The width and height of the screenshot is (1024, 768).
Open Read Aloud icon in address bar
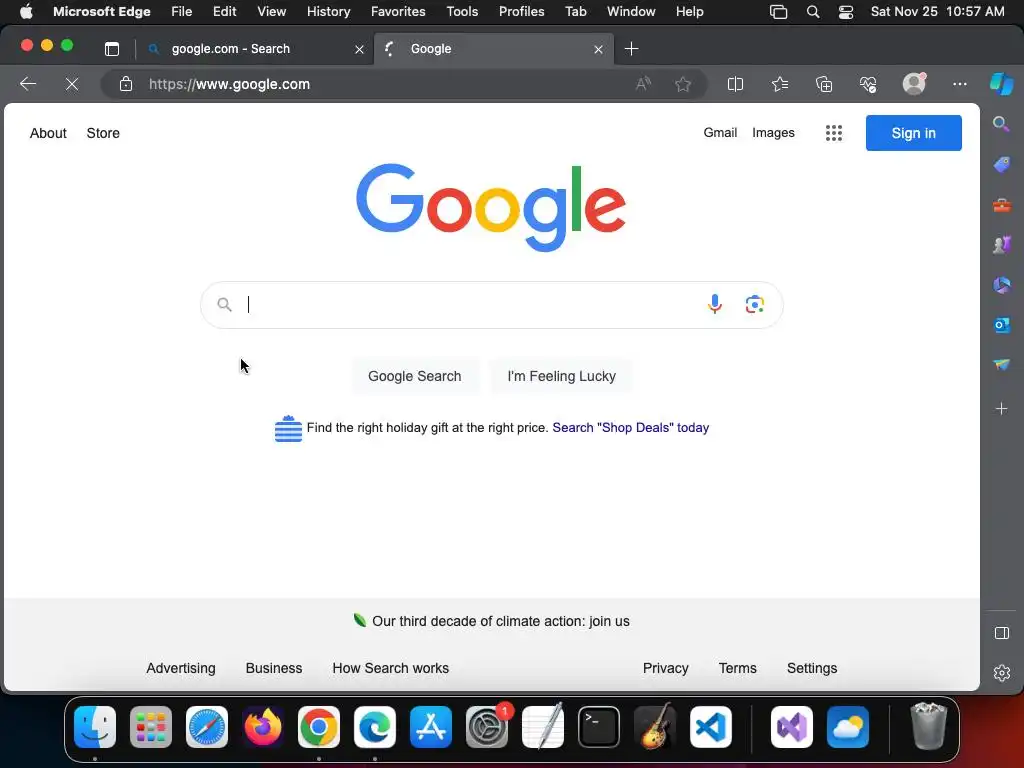point(643,84)
